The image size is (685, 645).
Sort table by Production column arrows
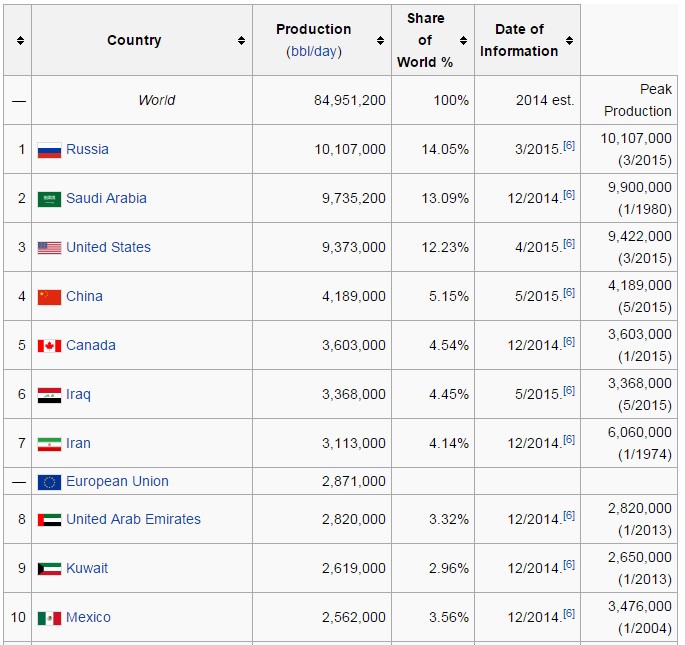(380, 41)
